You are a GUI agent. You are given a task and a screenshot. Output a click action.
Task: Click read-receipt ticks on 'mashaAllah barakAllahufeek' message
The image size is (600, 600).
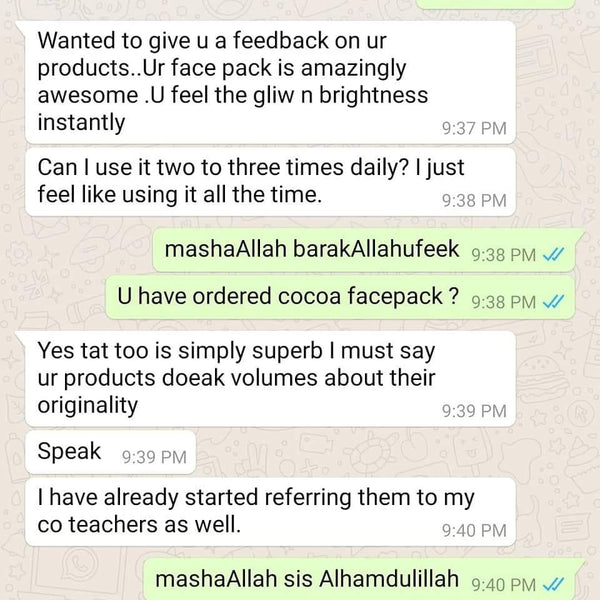[554, 254]
